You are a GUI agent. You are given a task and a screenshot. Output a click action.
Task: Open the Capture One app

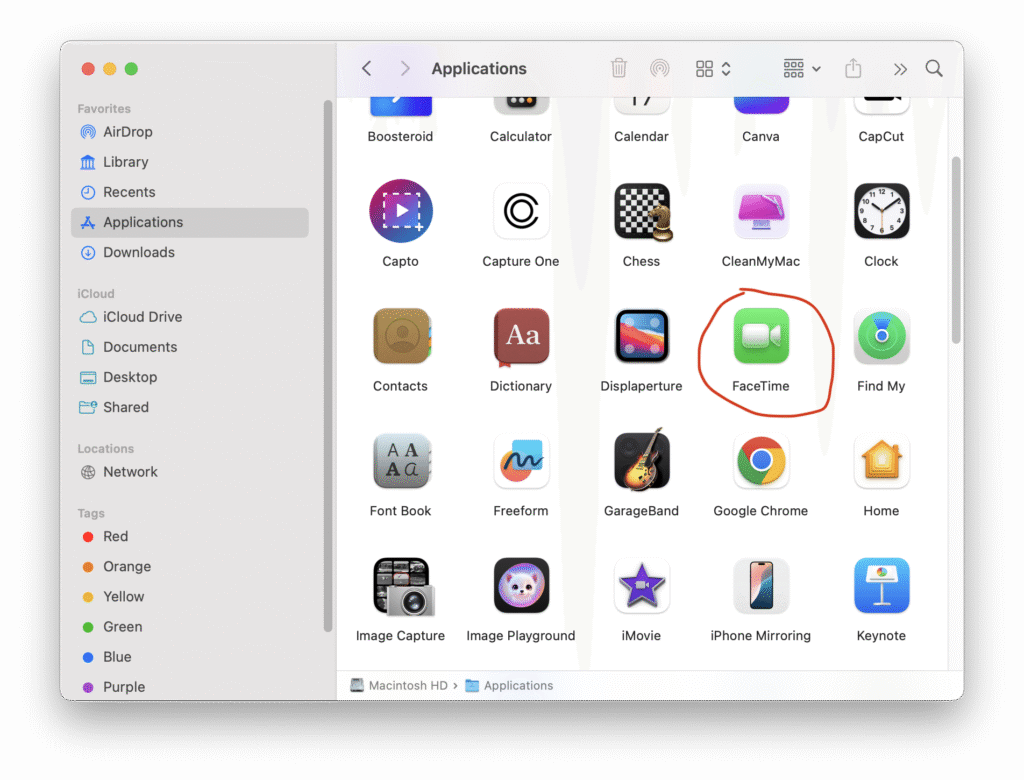point(520,211)
